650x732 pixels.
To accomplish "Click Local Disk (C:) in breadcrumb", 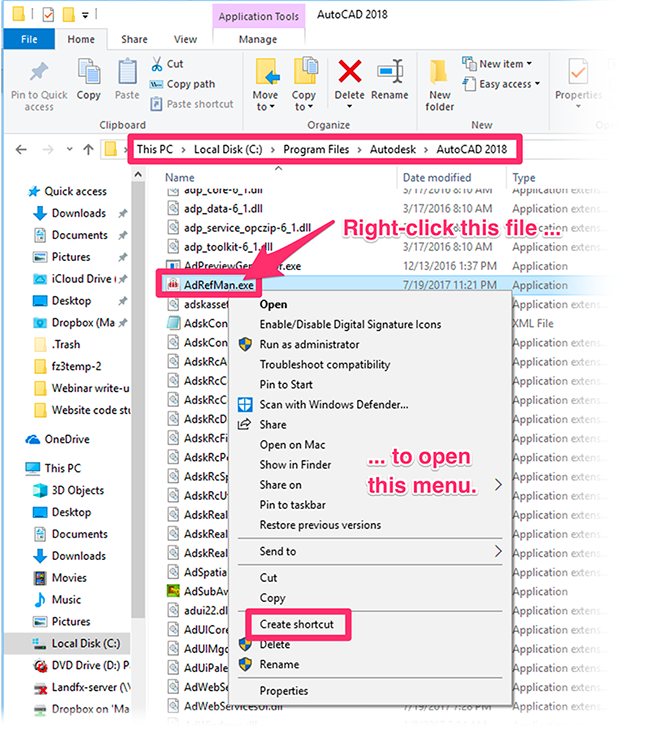I will click(x=228, y=149).
